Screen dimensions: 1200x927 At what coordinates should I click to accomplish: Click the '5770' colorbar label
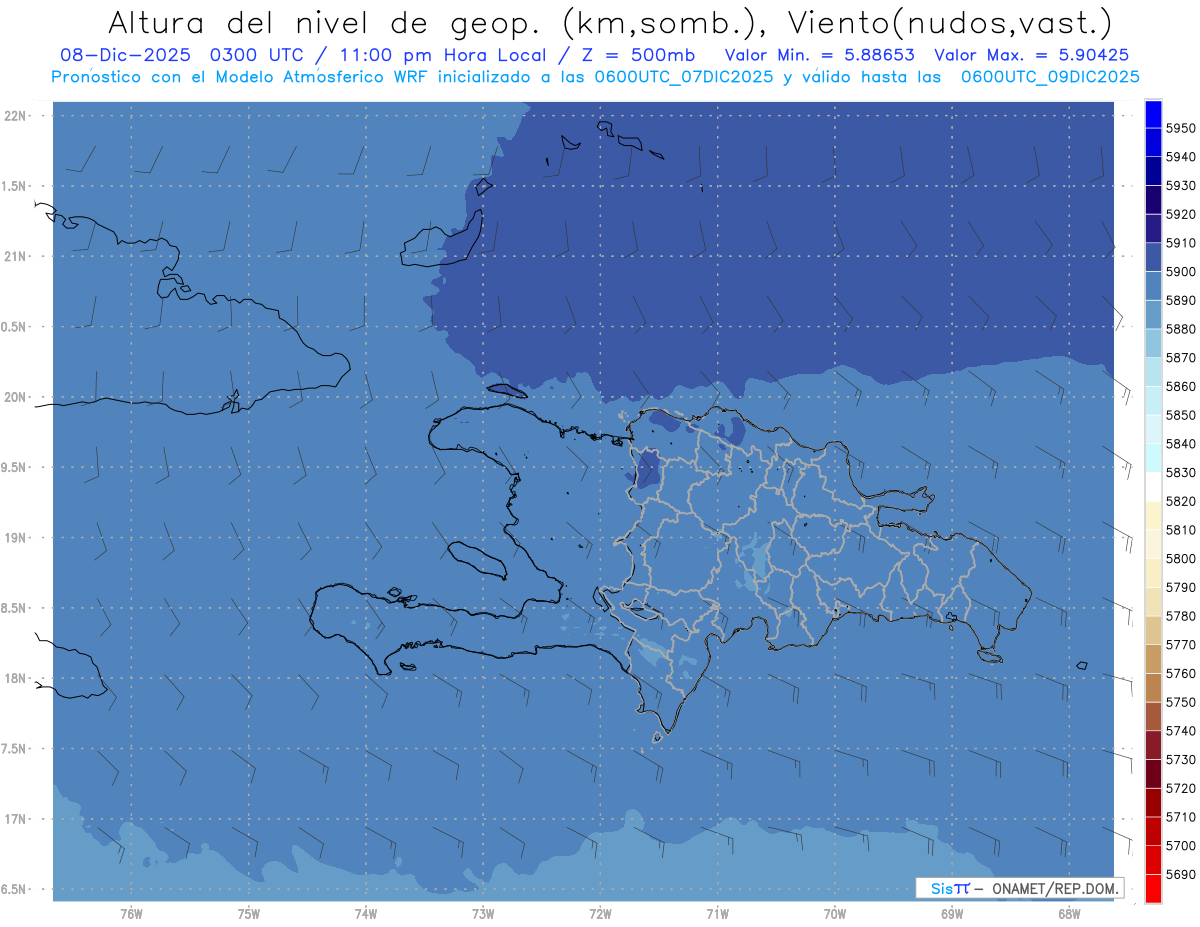coord(1181,644)
